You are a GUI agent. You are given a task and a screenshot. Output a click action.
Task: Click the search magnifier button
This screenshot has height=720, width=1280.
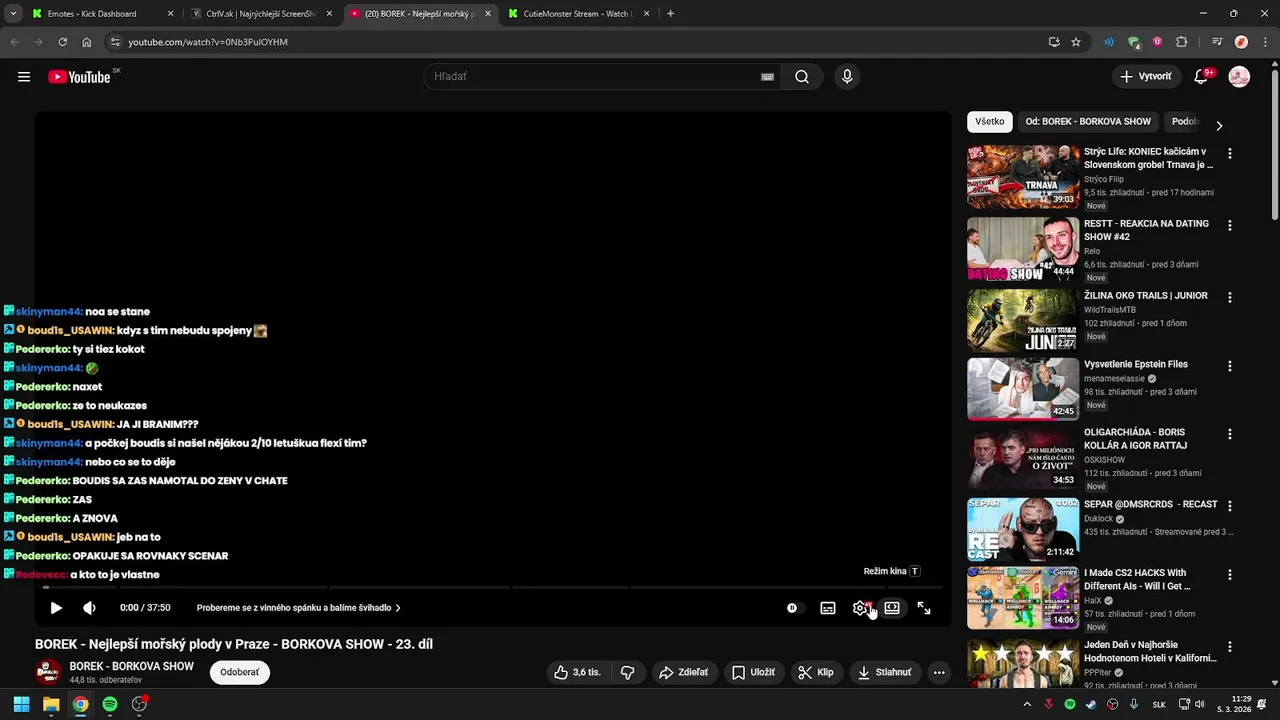click(802, 77)
